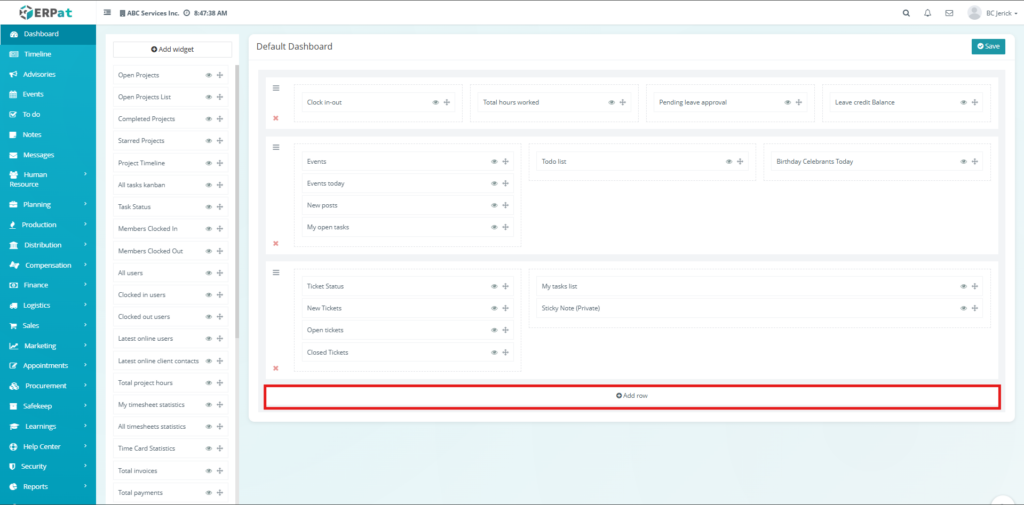
Task: Click the move icon on Clock in-out widget
Action: click(447, 102)
